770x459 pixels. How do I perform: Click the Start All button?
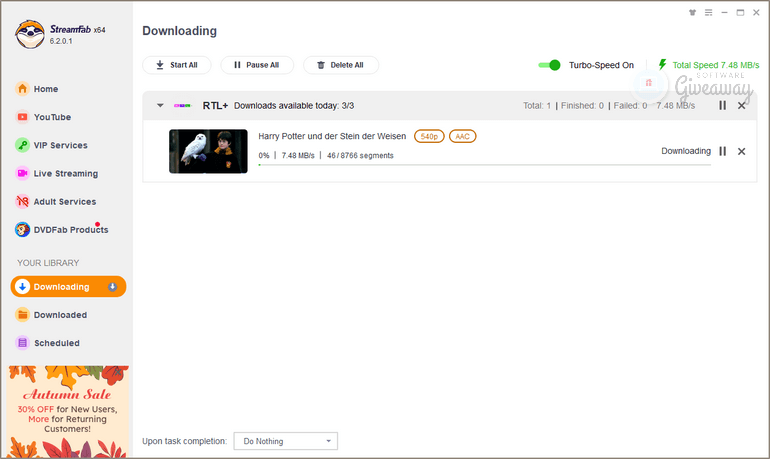click(176, 65)
